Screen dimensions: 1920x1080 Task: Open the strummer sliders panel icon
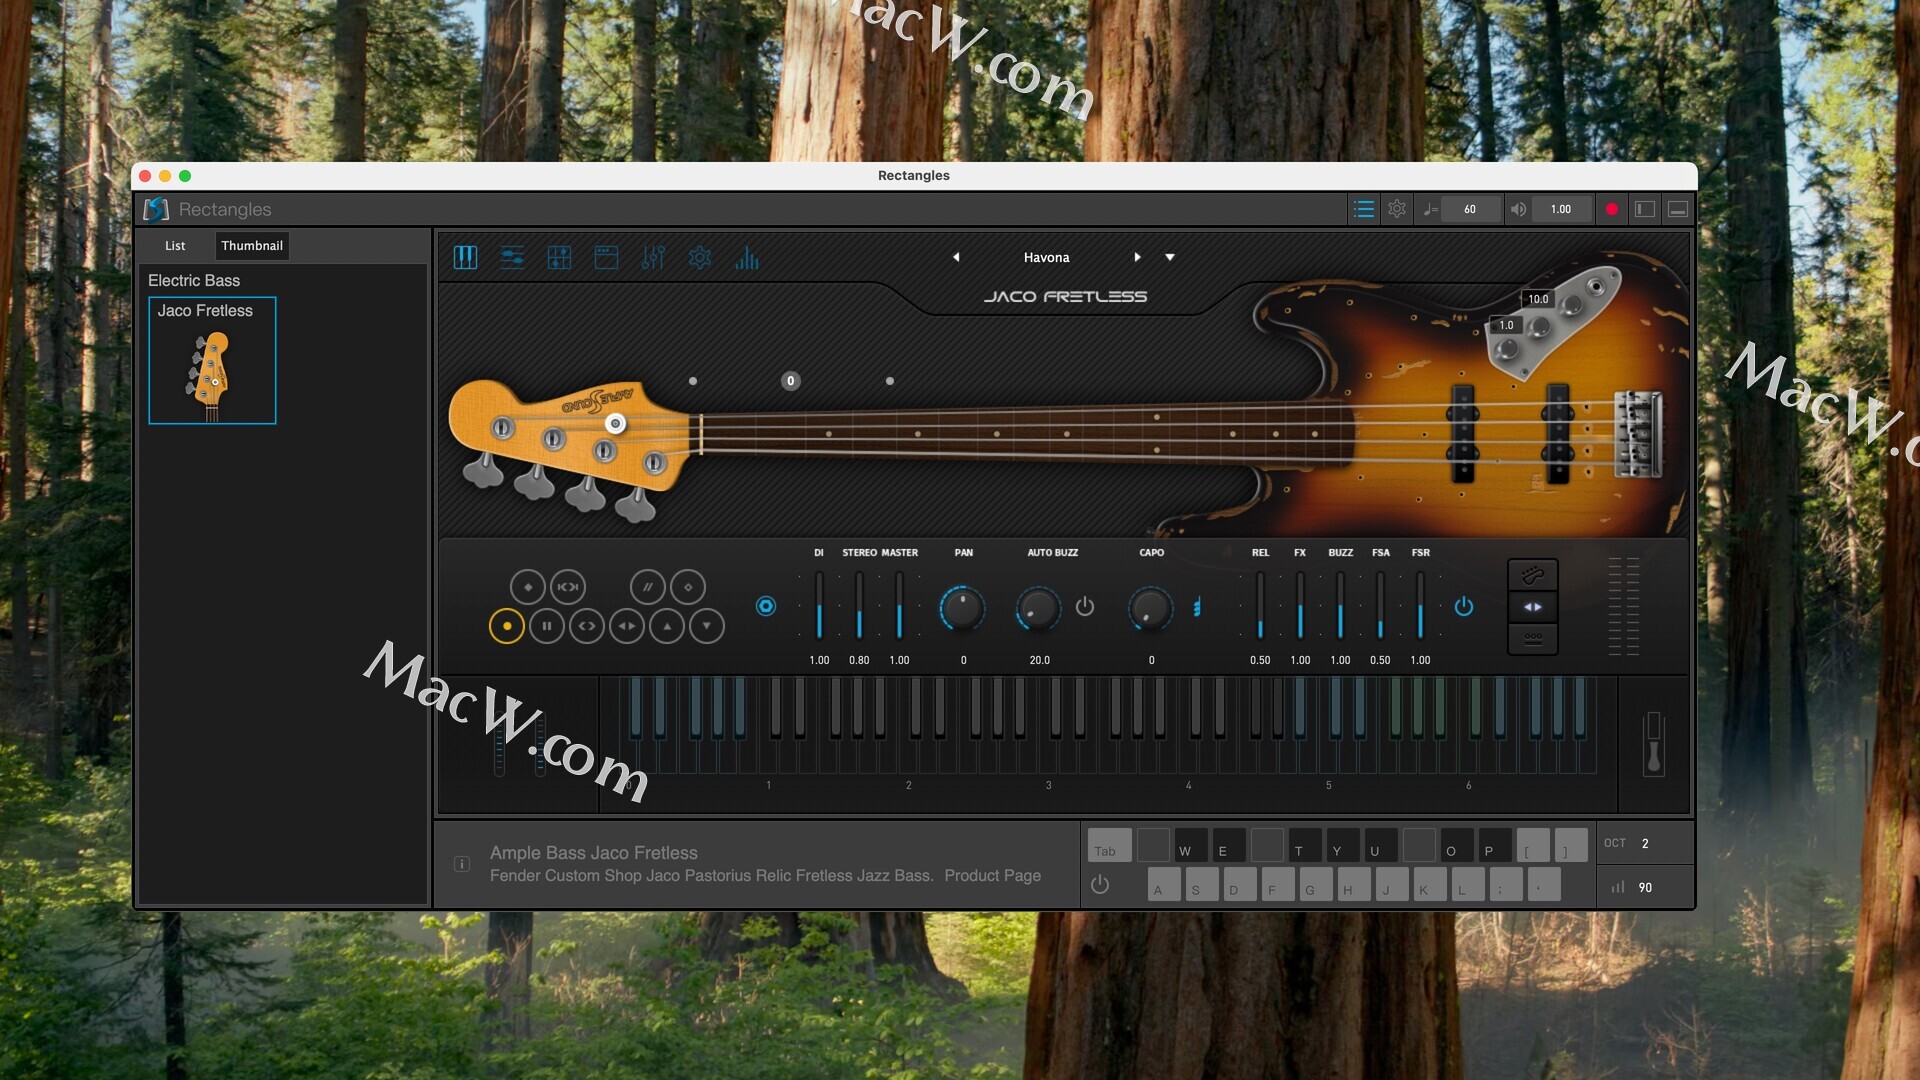coord(512,258)
